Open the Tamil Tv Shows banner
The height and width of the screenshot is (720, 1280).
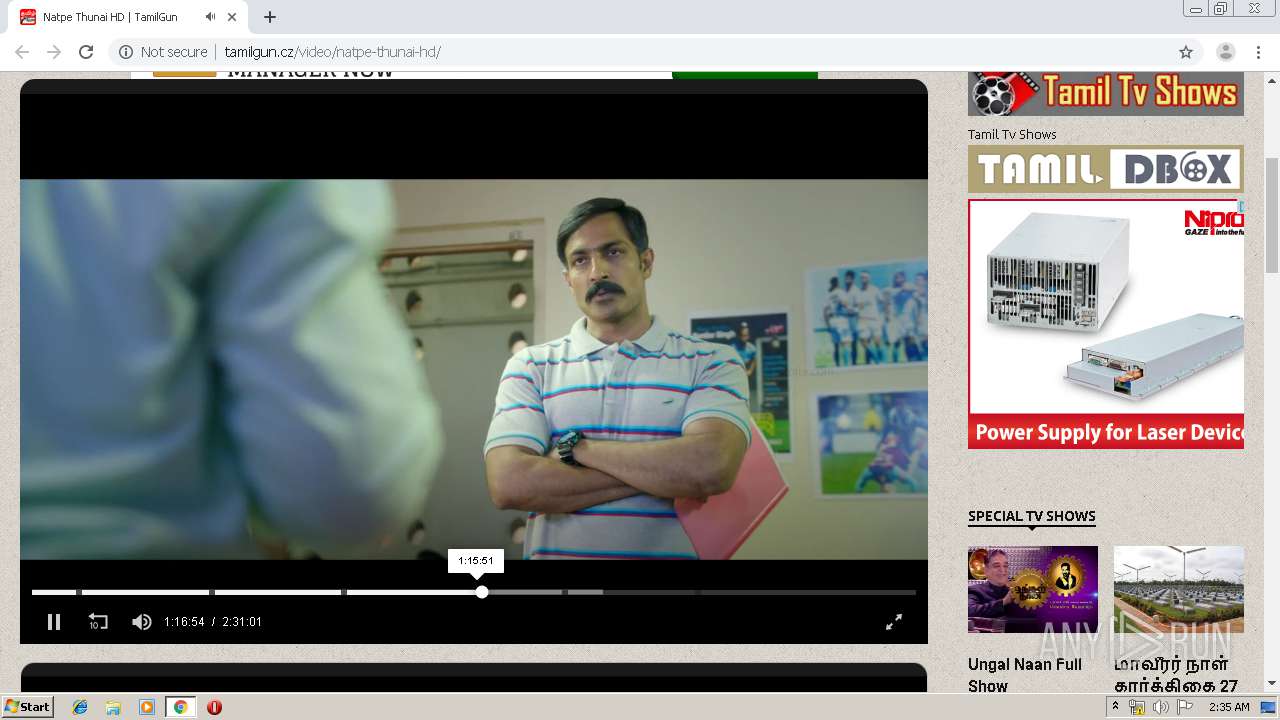tap(1106, 94)
